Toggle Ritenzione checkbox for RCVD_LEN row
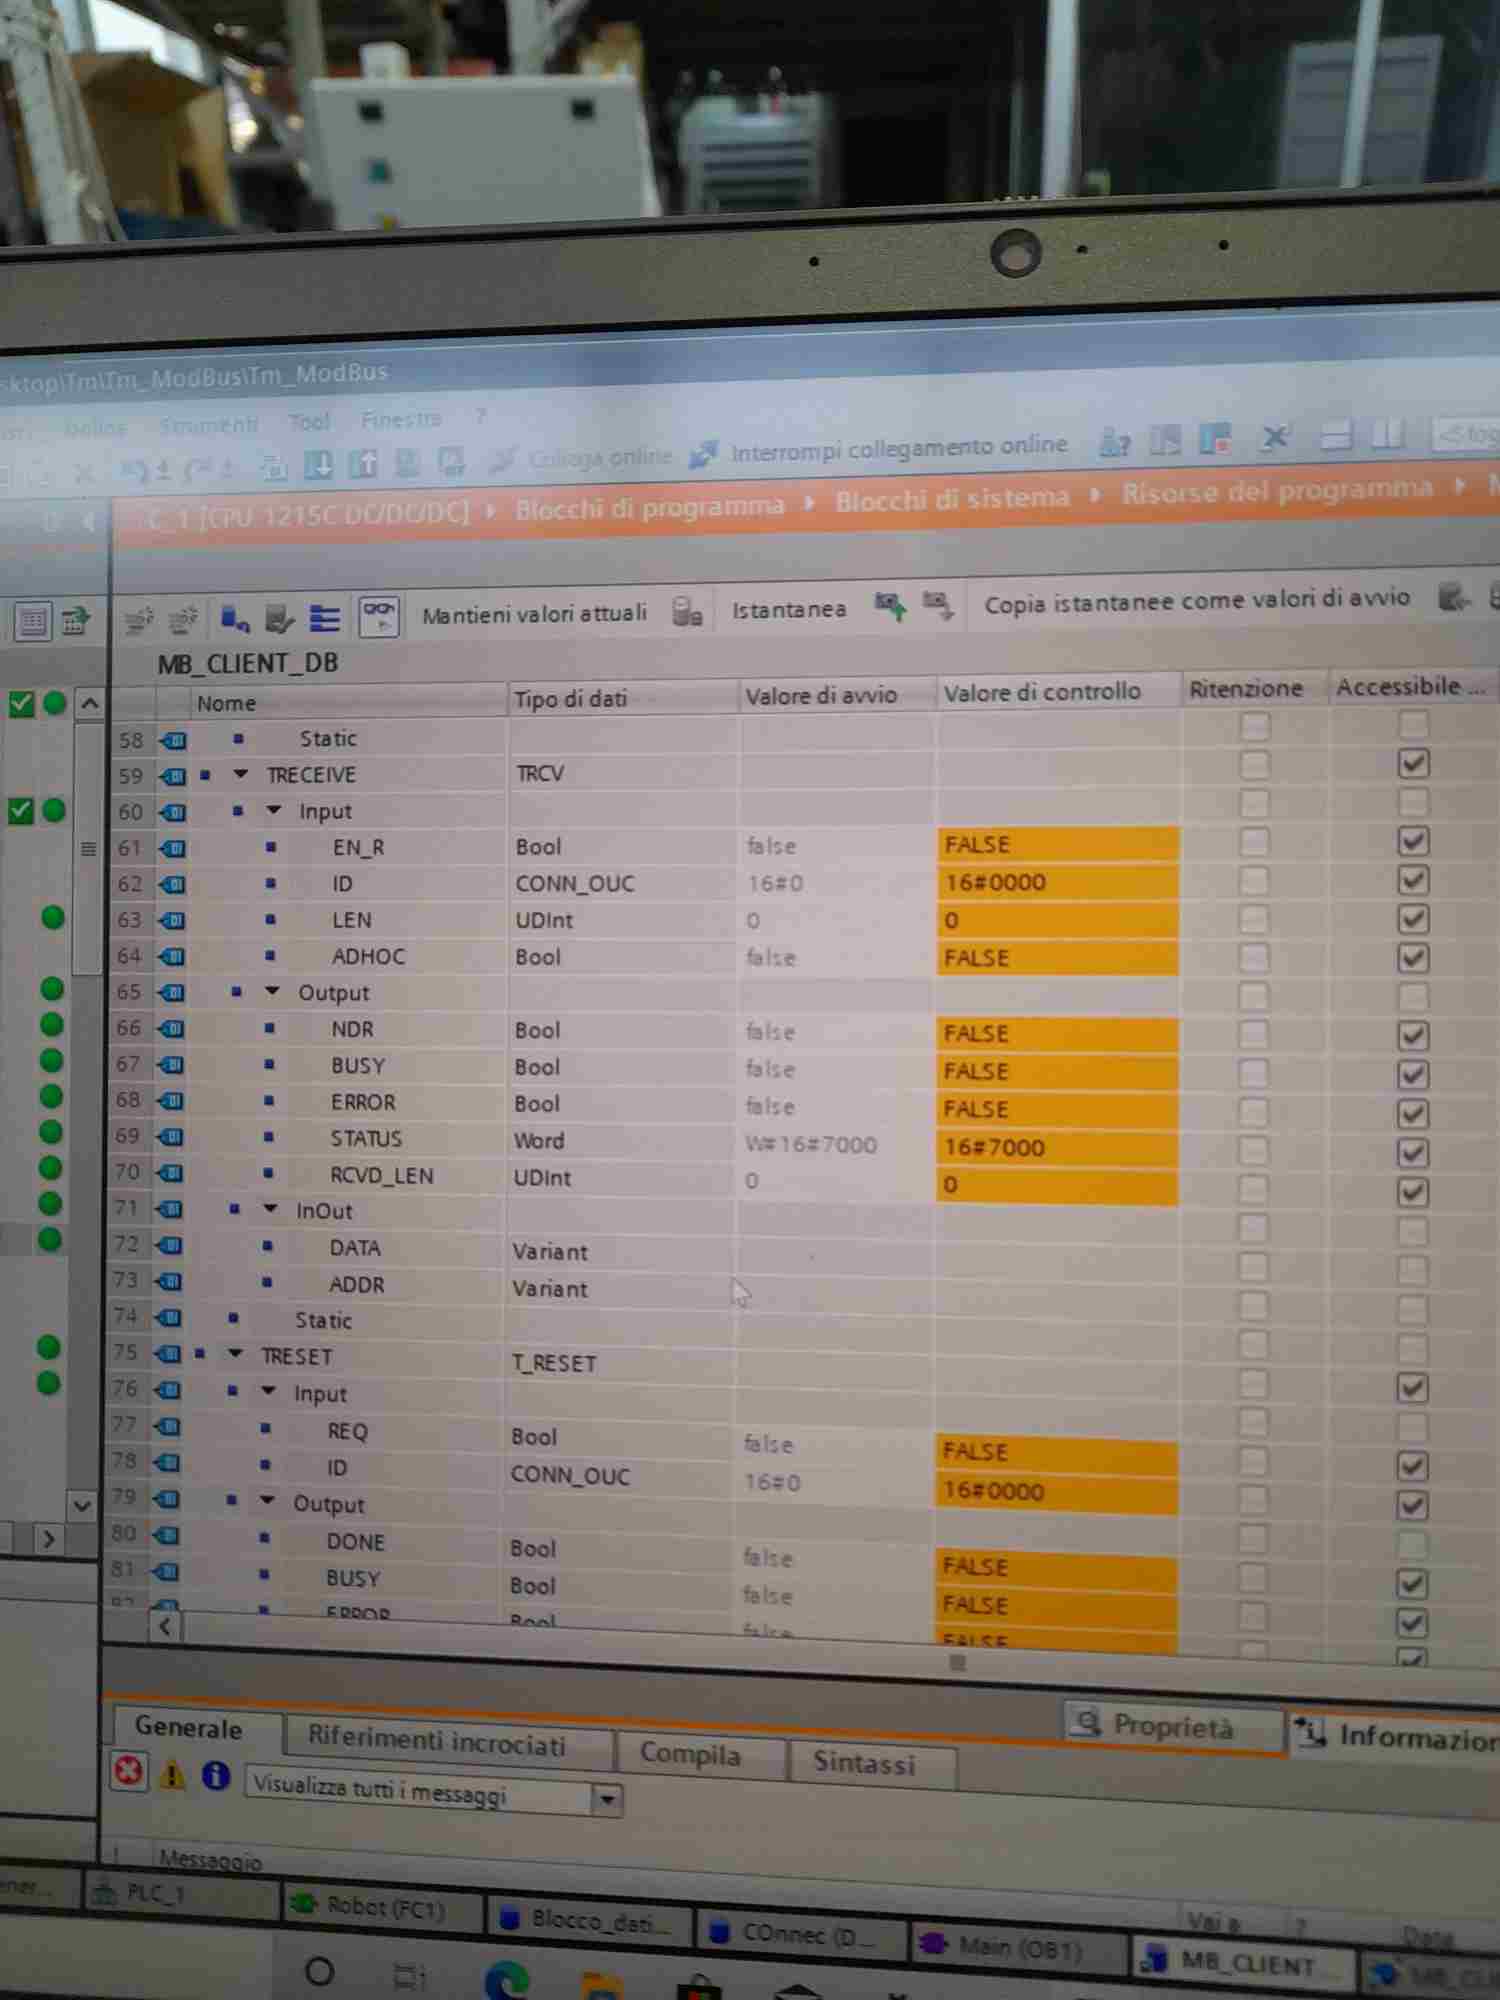This screenshot has height=2000, width=1500. pos(1253,1189)
